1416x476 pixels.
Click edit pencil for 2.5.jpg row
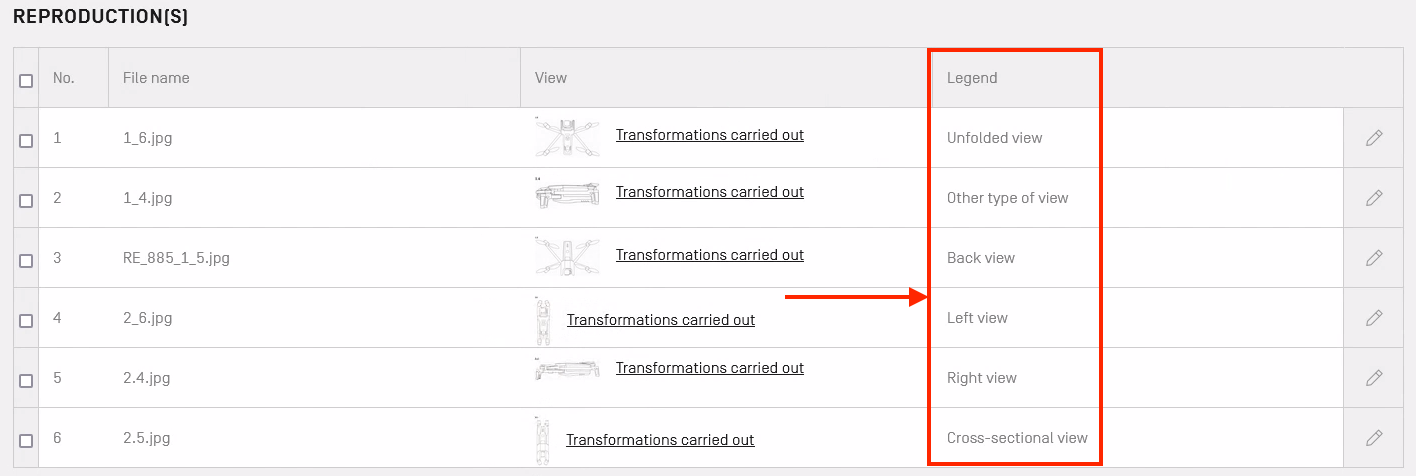tap(1374, 438)
